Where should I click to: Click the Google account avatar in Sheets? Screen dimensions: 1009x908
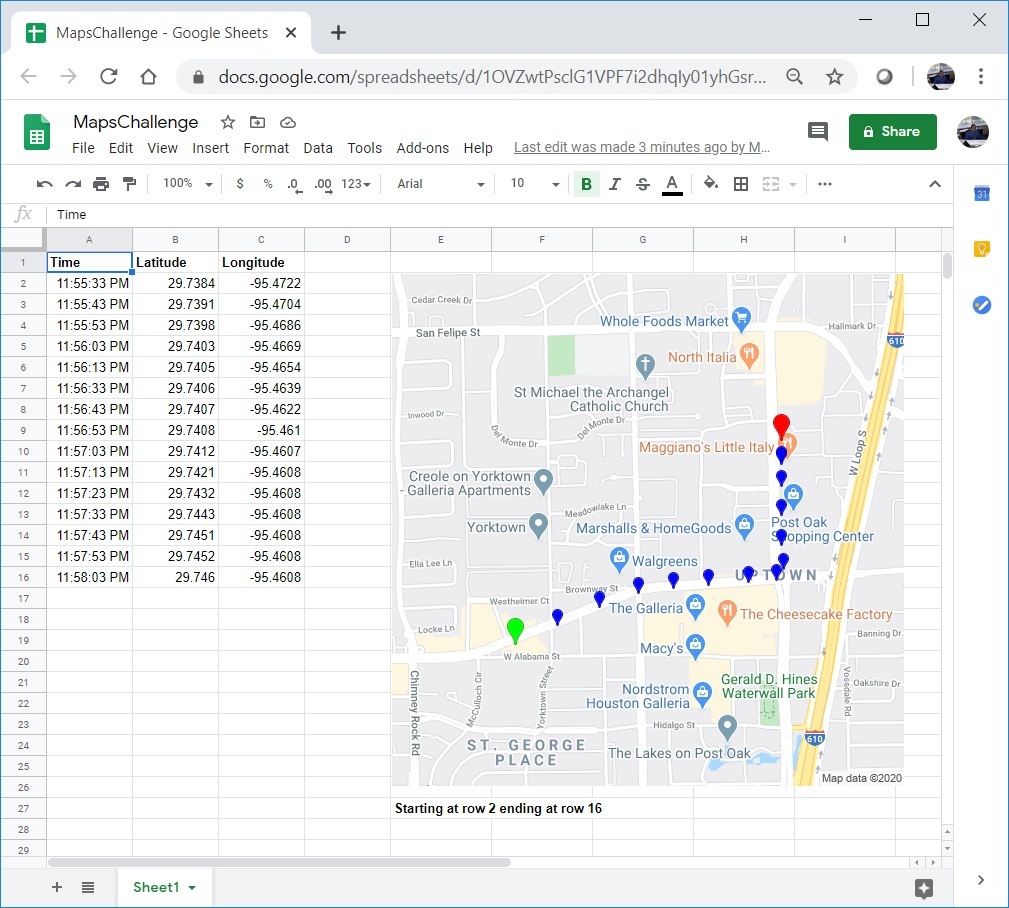coord(972,132)
